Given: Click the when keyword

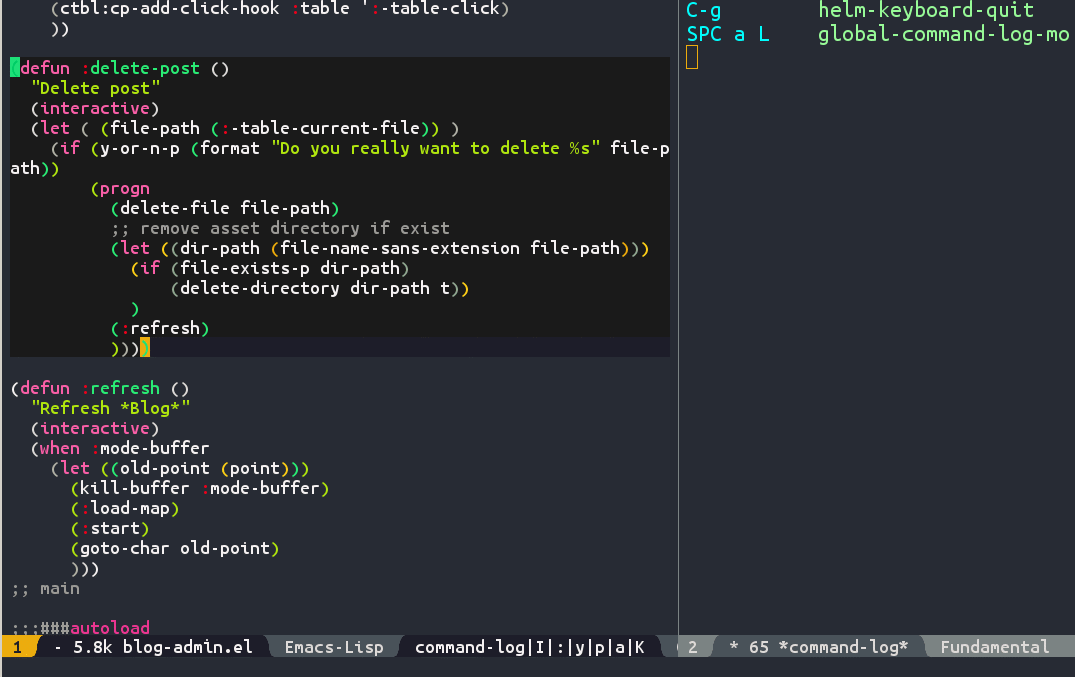Looking at the screenshot, I should (x=60, y=449).
